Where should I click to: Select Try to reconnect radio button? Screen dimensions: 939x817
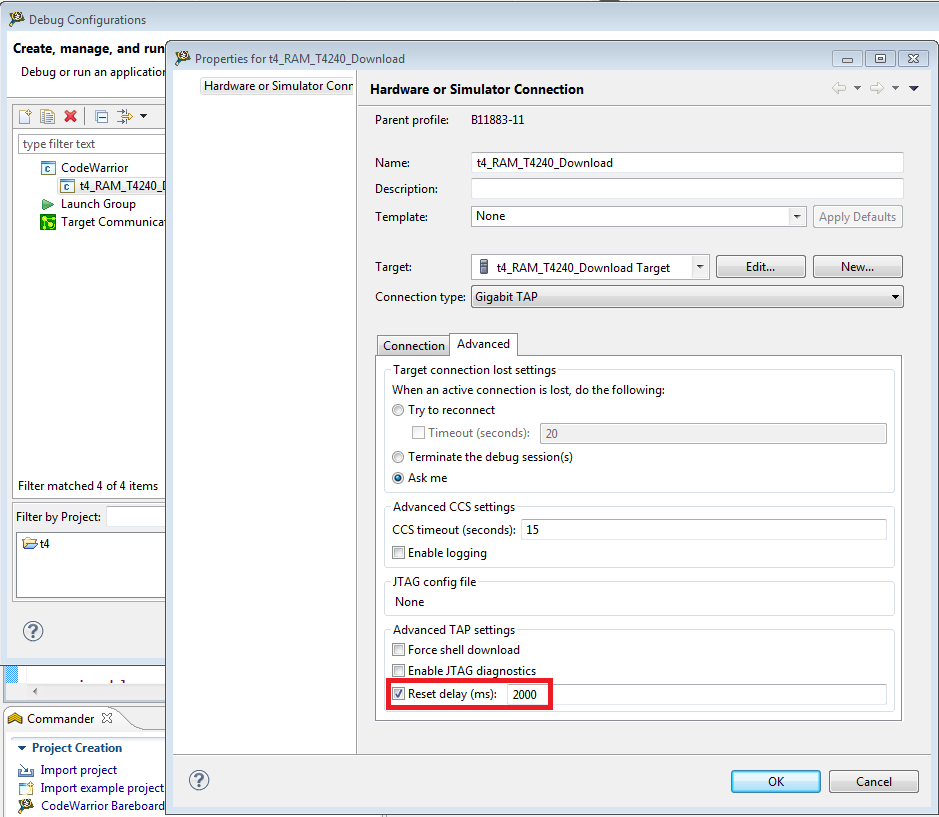(x=398, y=410)
